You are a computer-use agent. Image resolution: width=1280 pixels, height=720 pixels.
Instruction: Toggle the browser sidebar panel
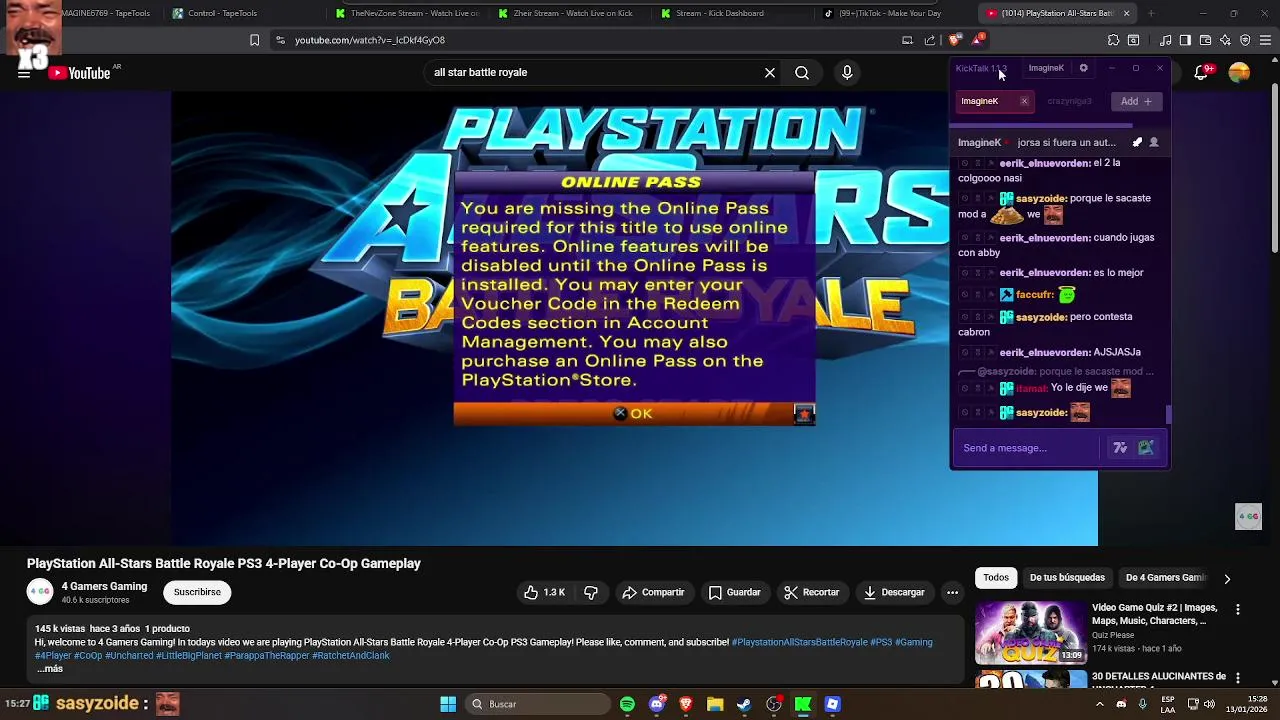(1185, 40)
